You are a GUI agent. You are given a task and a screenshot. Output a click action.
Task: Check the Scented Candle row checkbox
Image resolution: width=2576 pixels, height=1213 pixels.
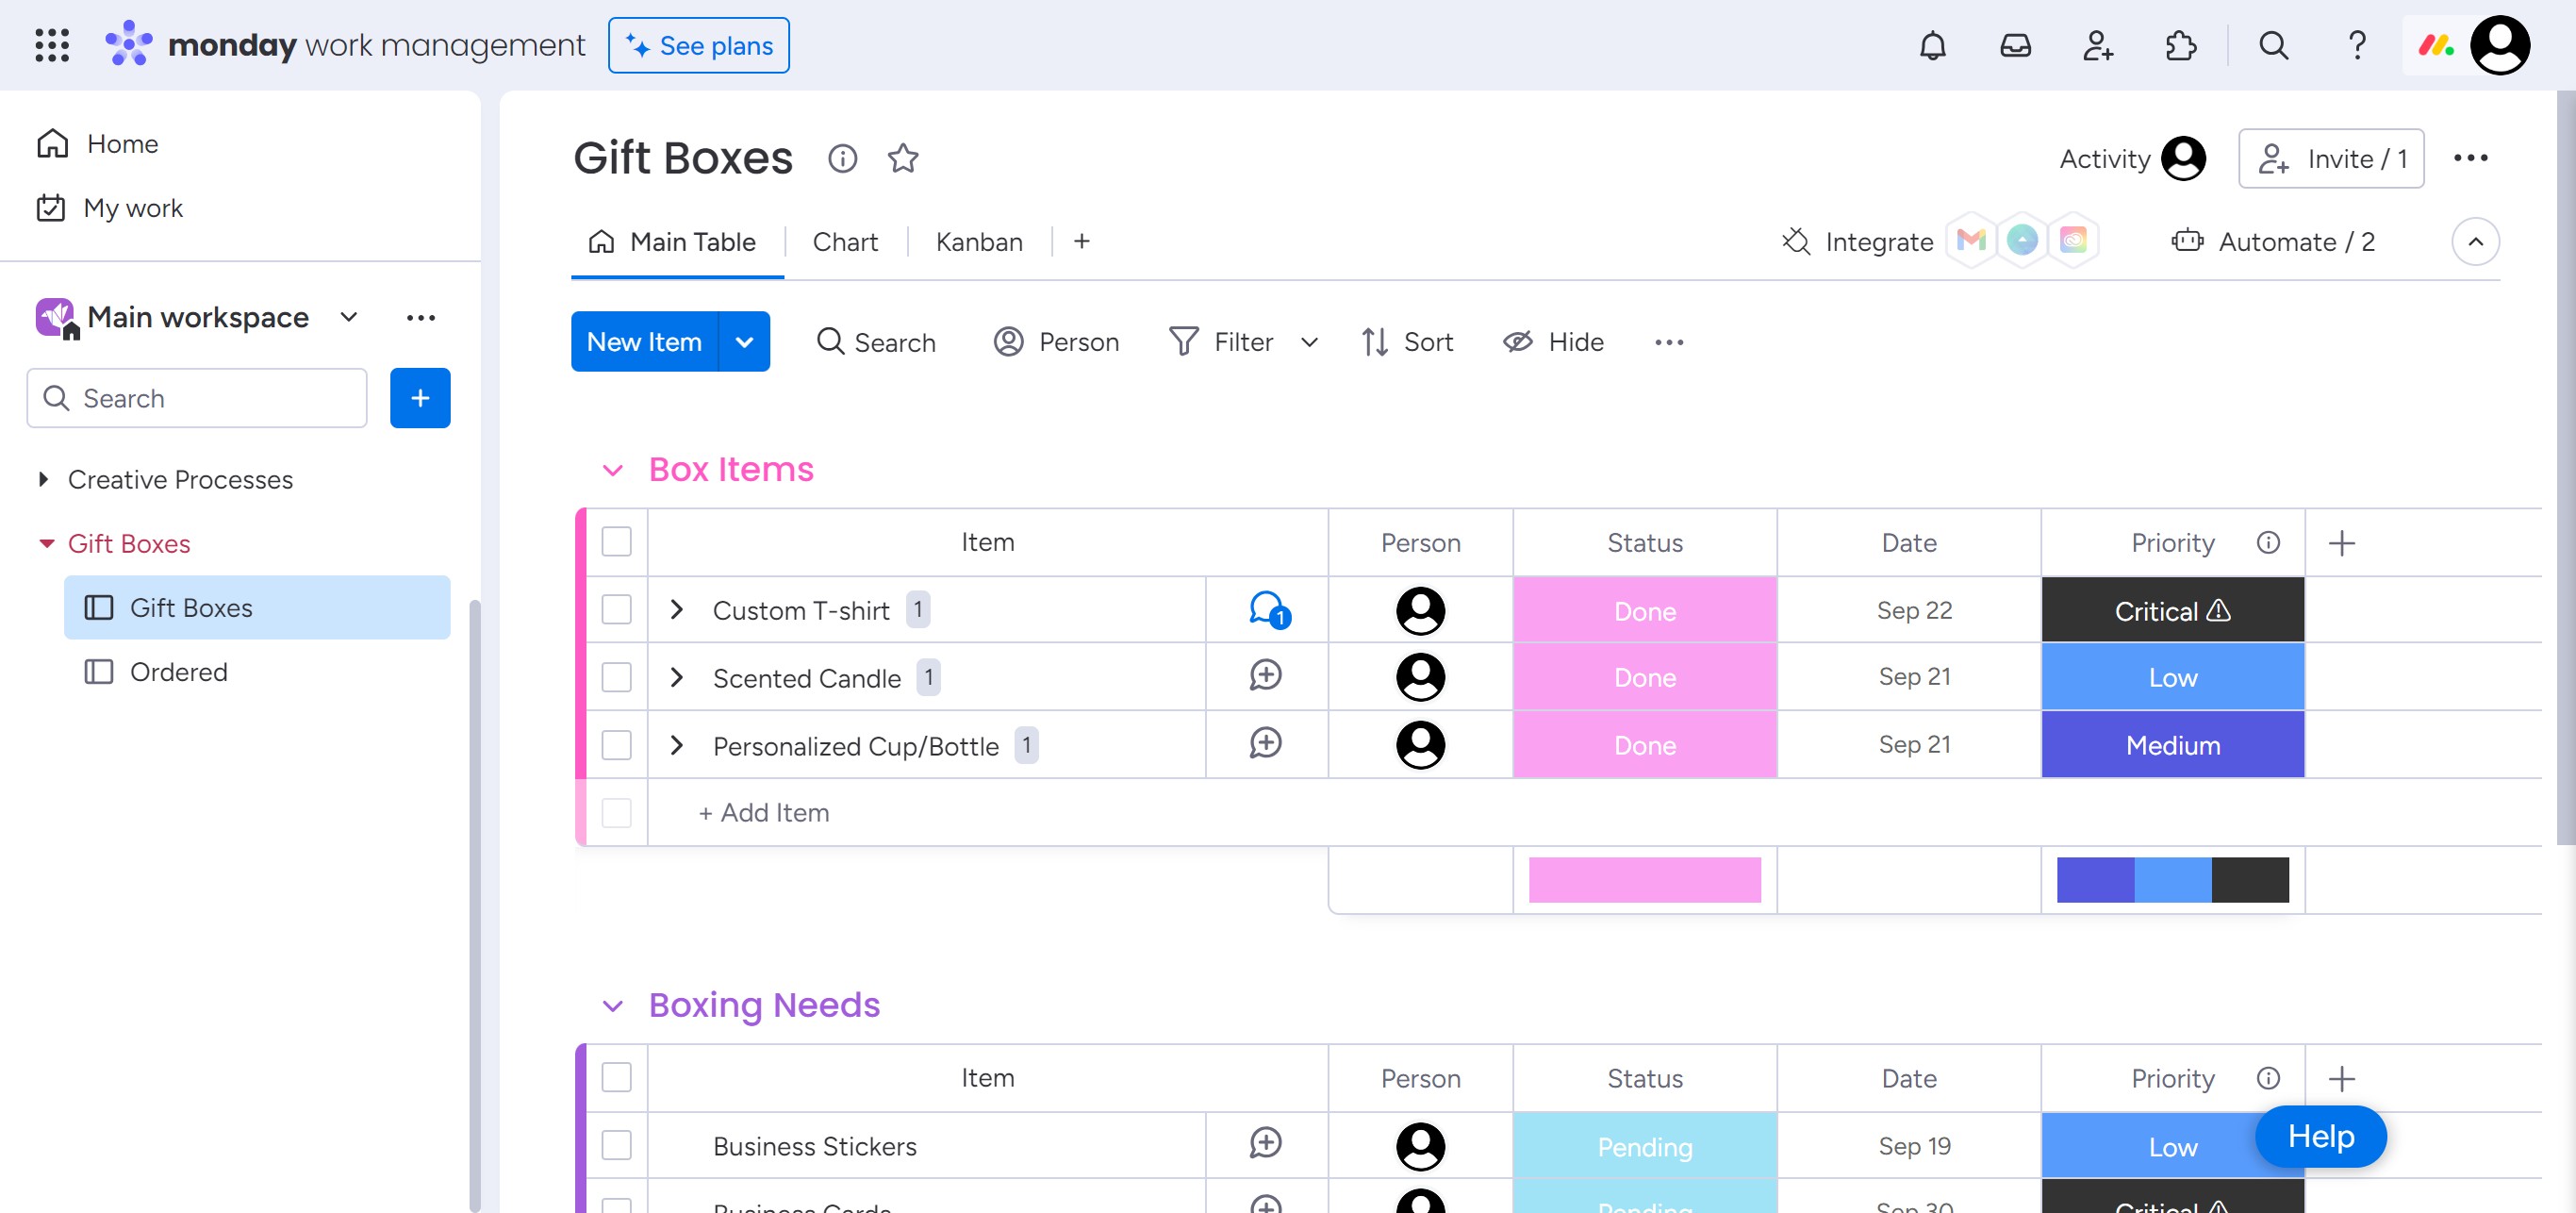(x=616, y=677)
